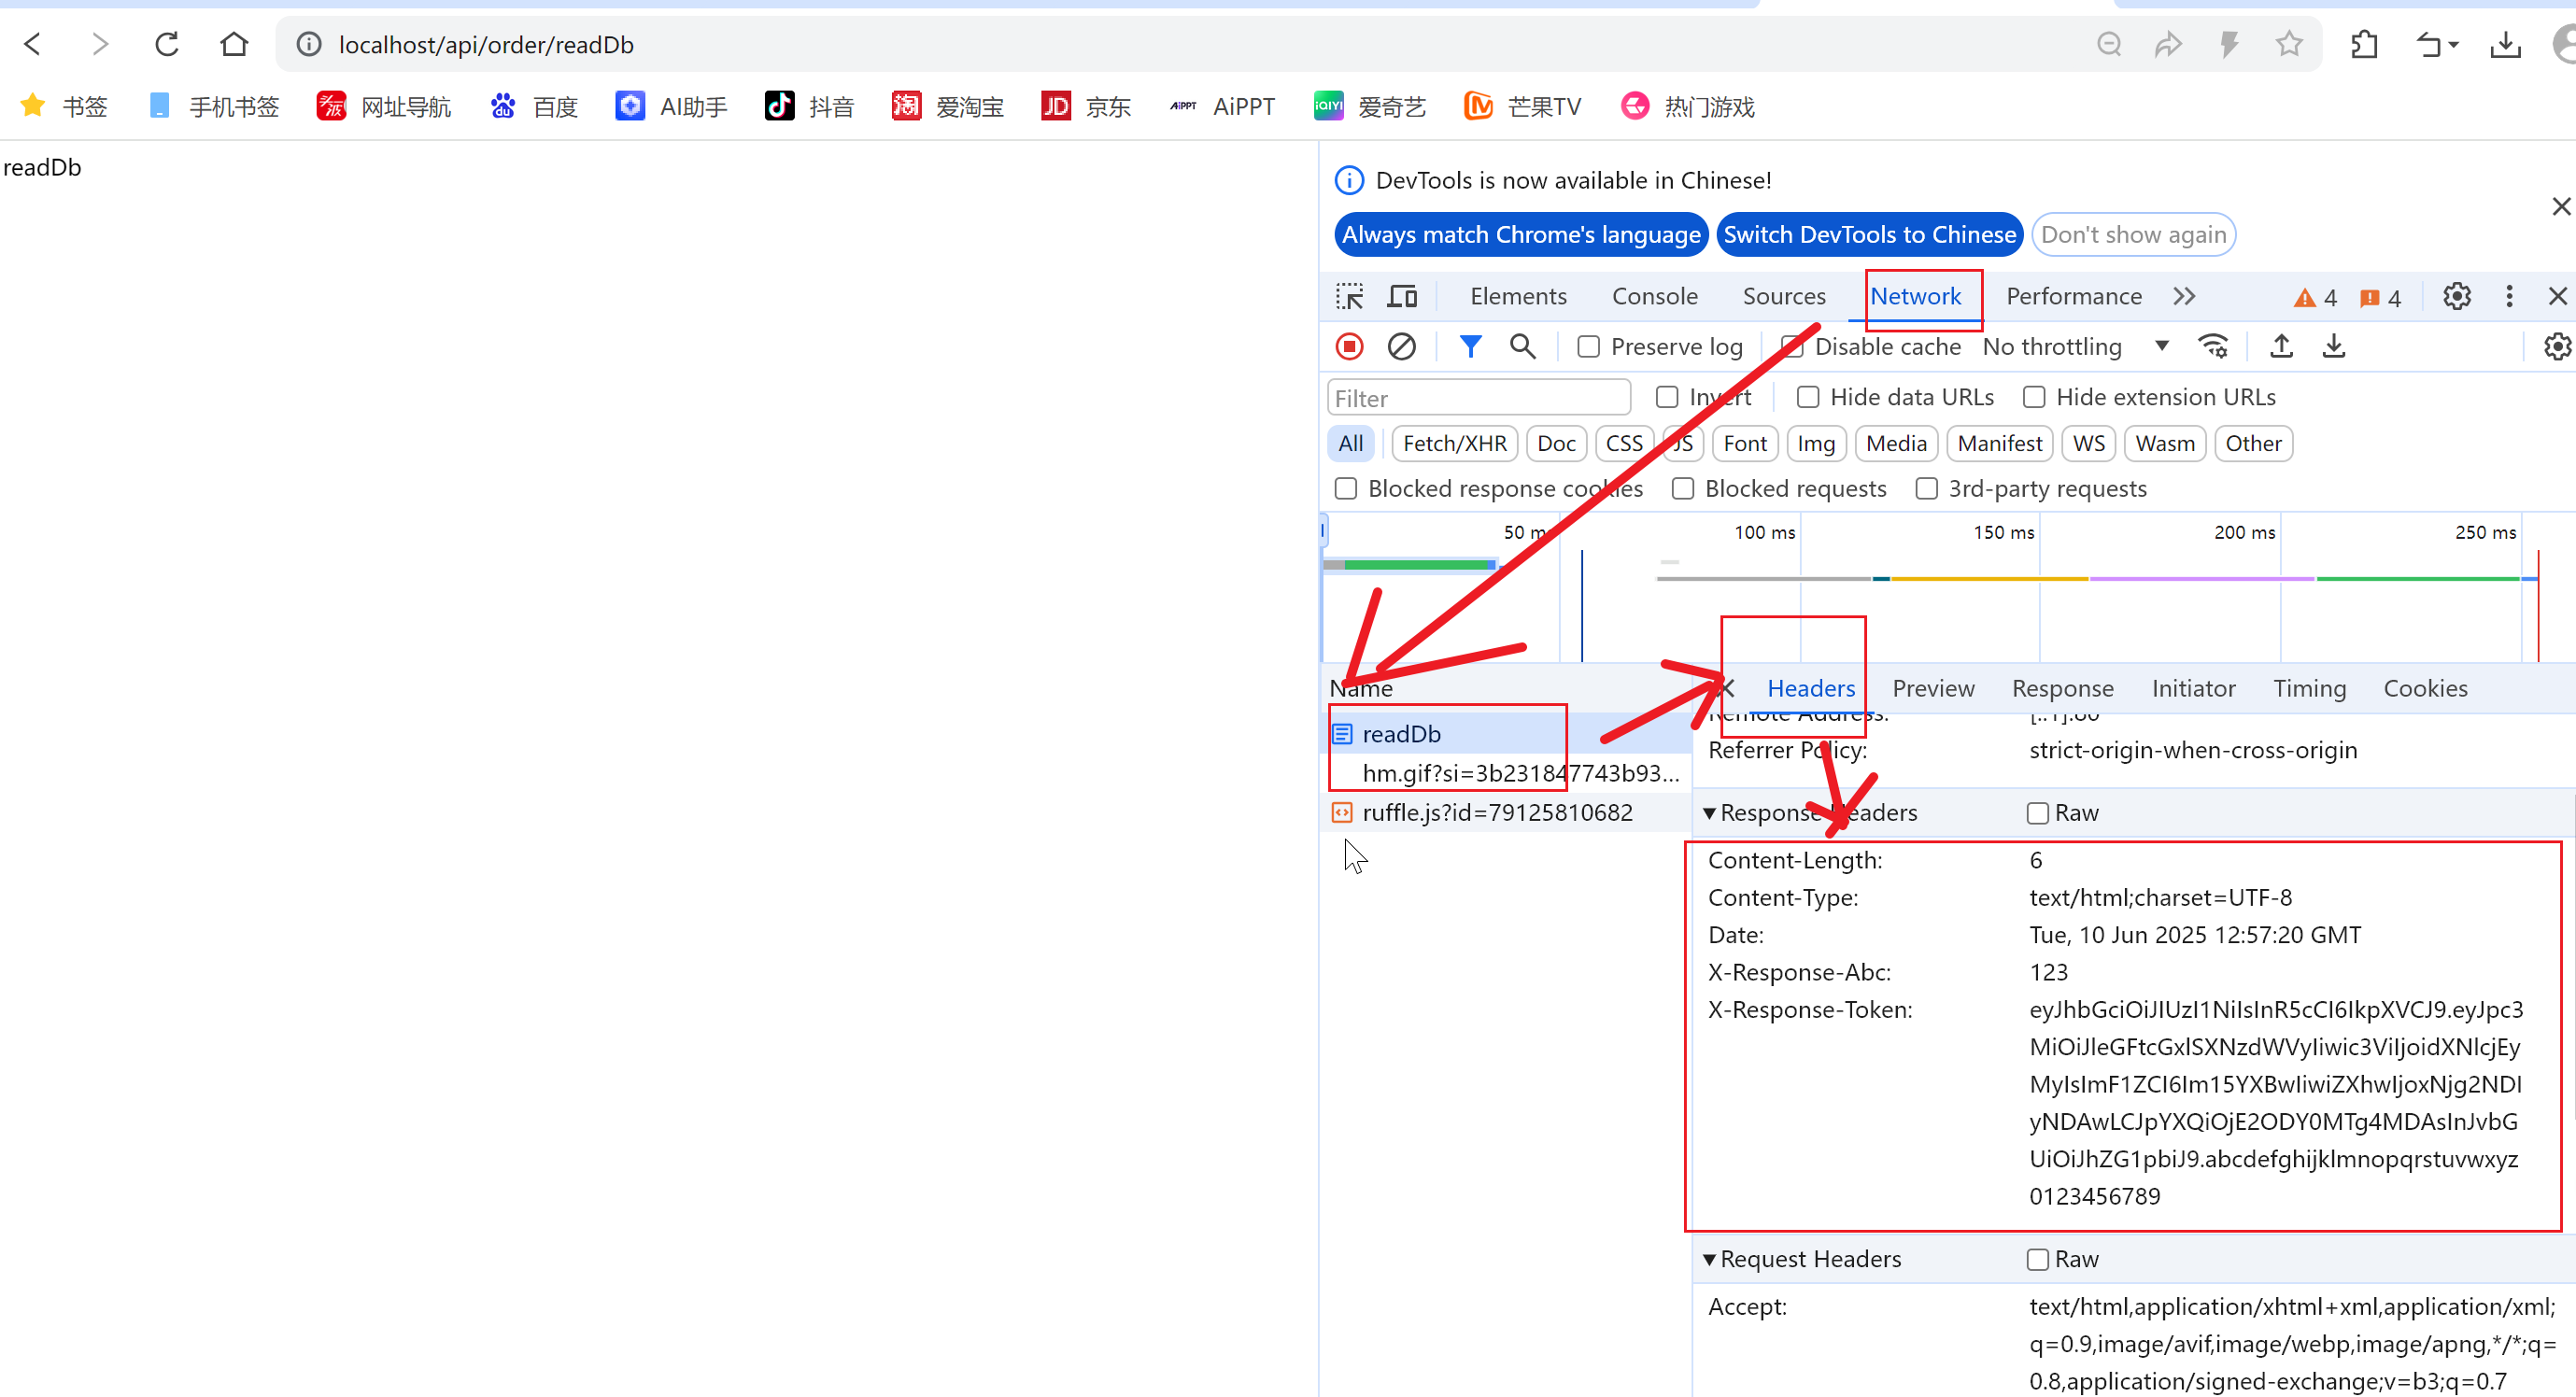2576x1397 pixels.
Task: Switch to the Elements tab
Action: tap(1517, 296)
